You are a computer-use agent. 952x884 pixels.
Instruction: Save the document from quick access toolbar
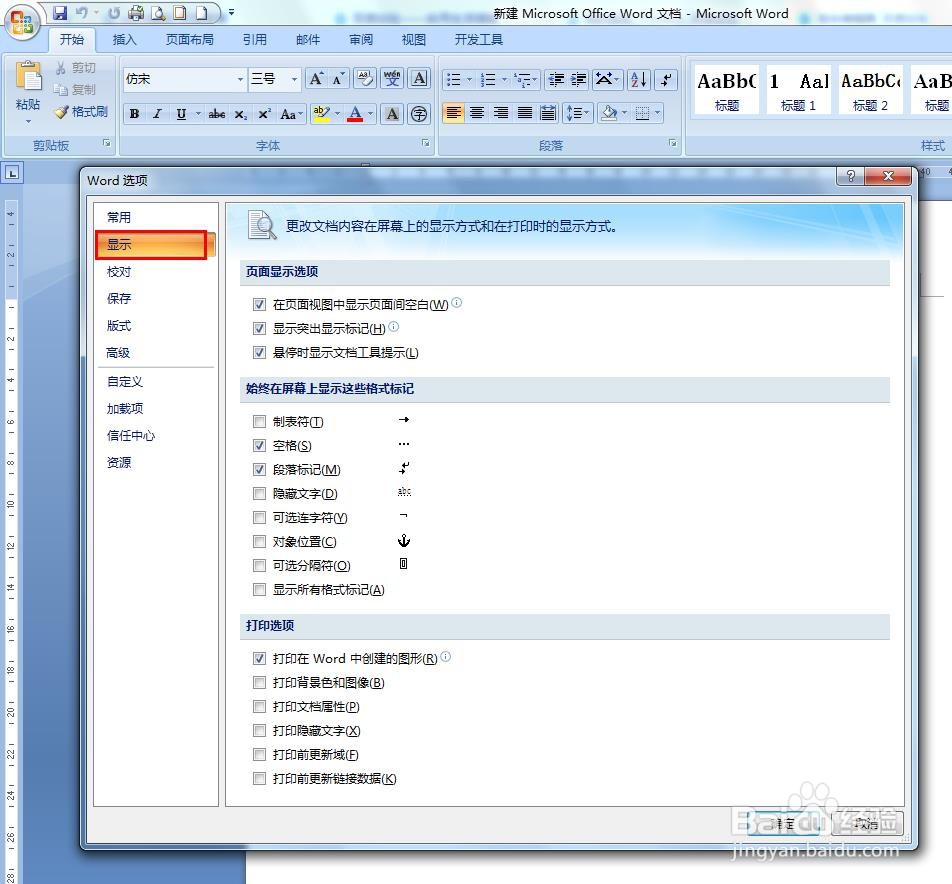point(60,13)
